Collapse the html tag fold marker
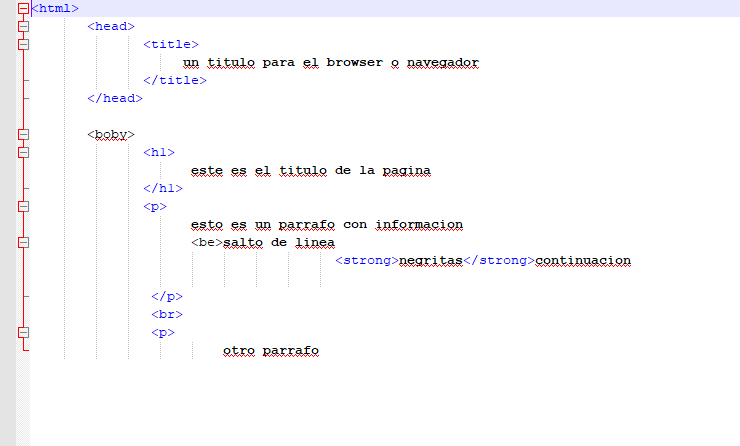Screen dimensions: 740x446 tap(24, 8)
